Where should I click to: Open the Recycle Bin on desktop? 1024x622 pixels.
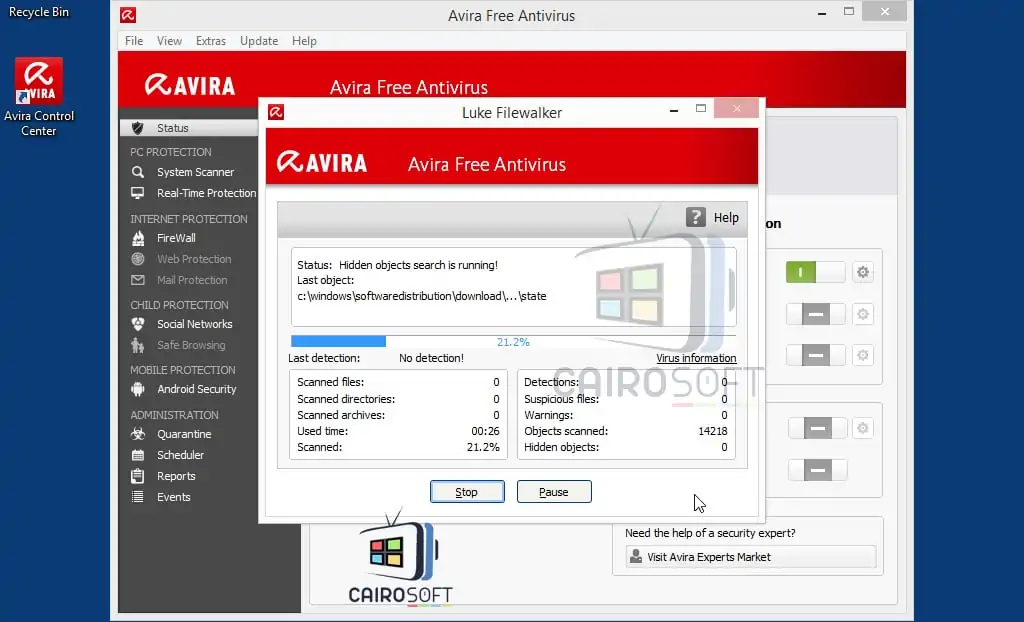[x=39, y=12]
